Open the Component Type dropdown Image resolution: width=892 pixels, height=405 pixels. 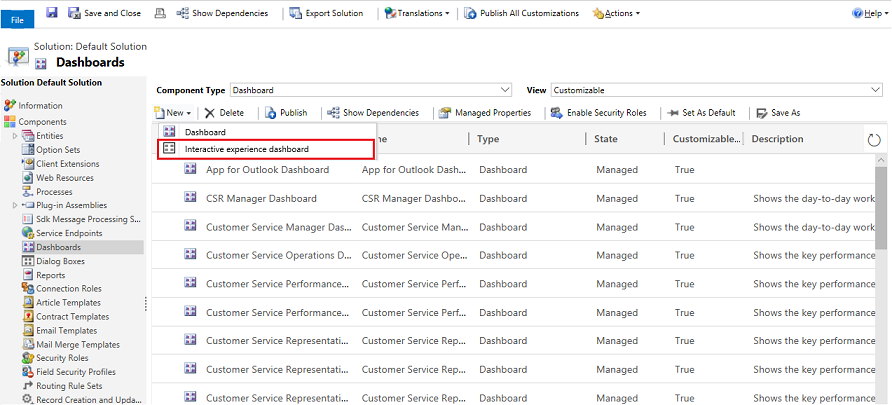coord(504,90)
